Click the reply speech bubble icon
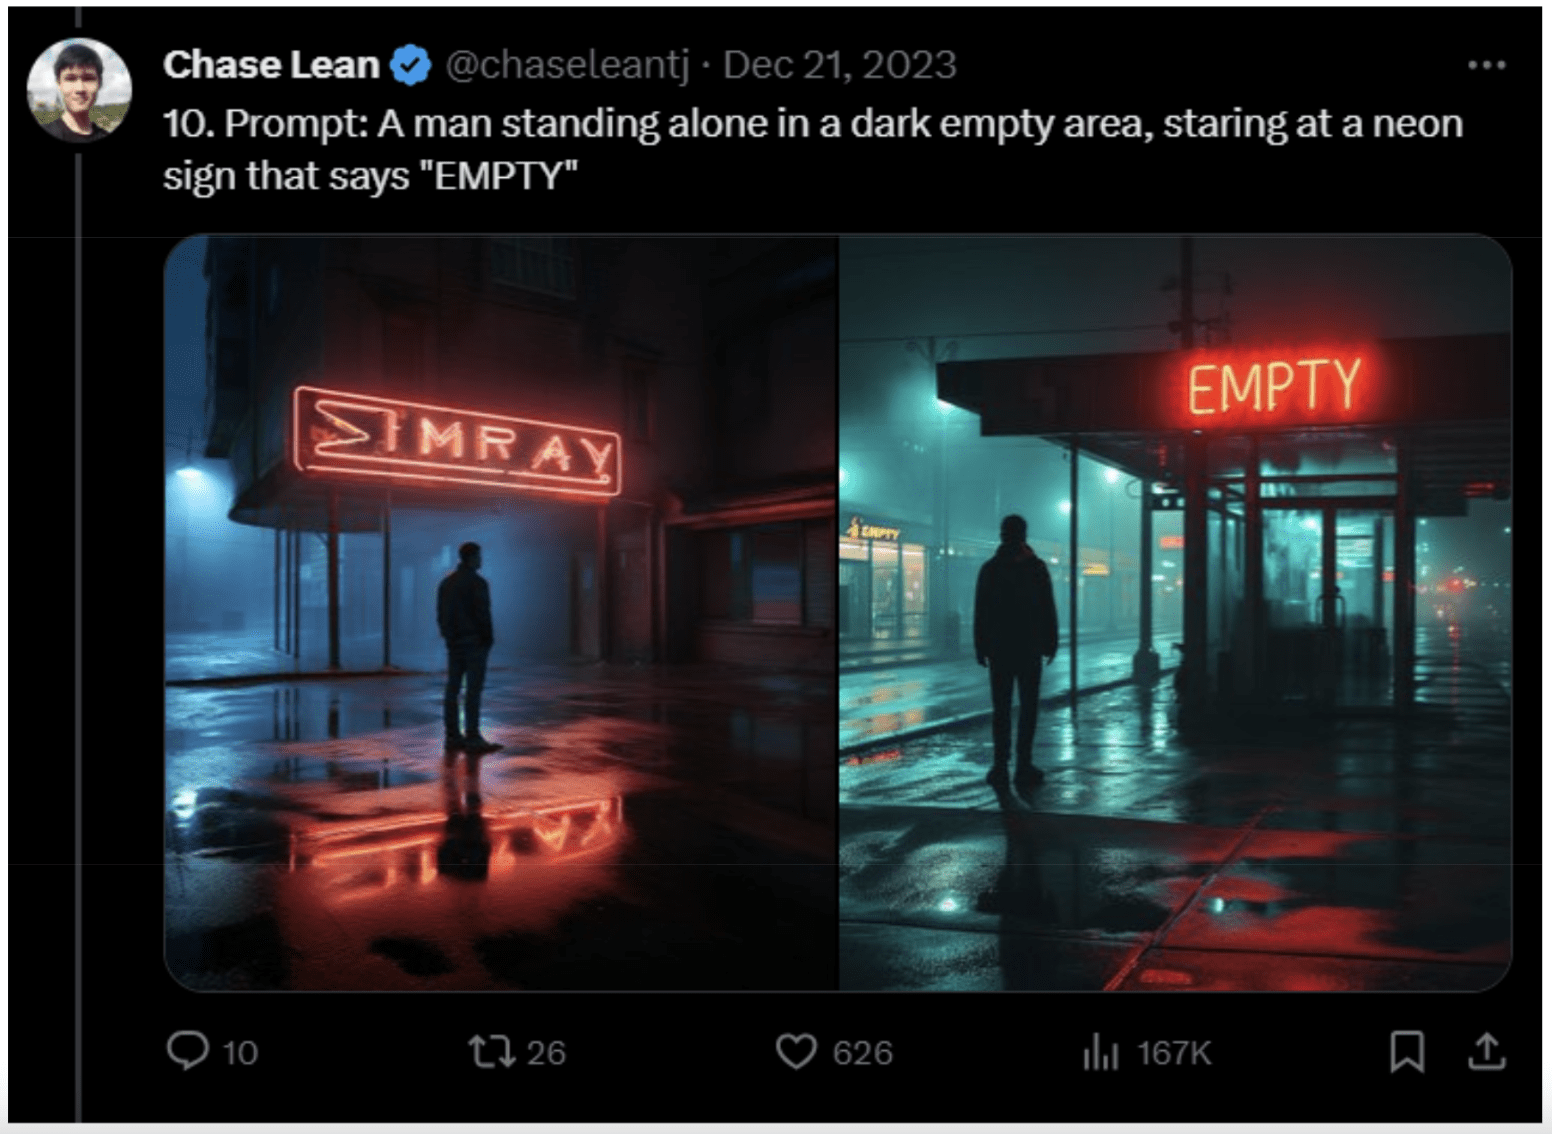Screen dimensions: 1552x1134 [187, 1051]
